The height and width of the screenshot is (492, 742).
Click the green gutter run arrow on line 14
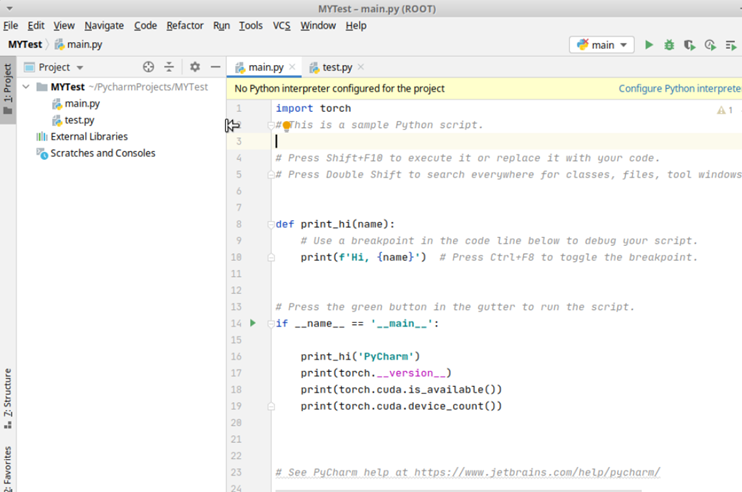coord(253,323)
